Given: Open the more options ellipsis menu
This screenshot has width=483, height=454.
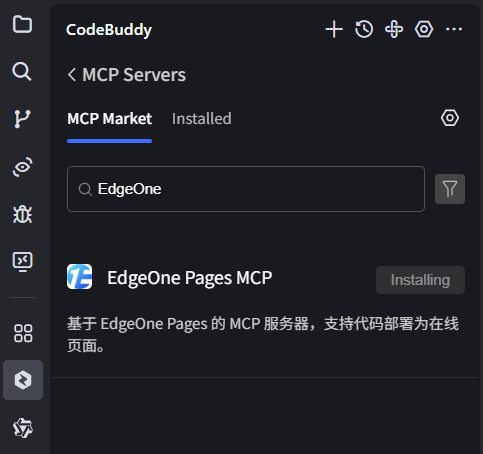Looking at the screenshot, I should coord(454,29).
